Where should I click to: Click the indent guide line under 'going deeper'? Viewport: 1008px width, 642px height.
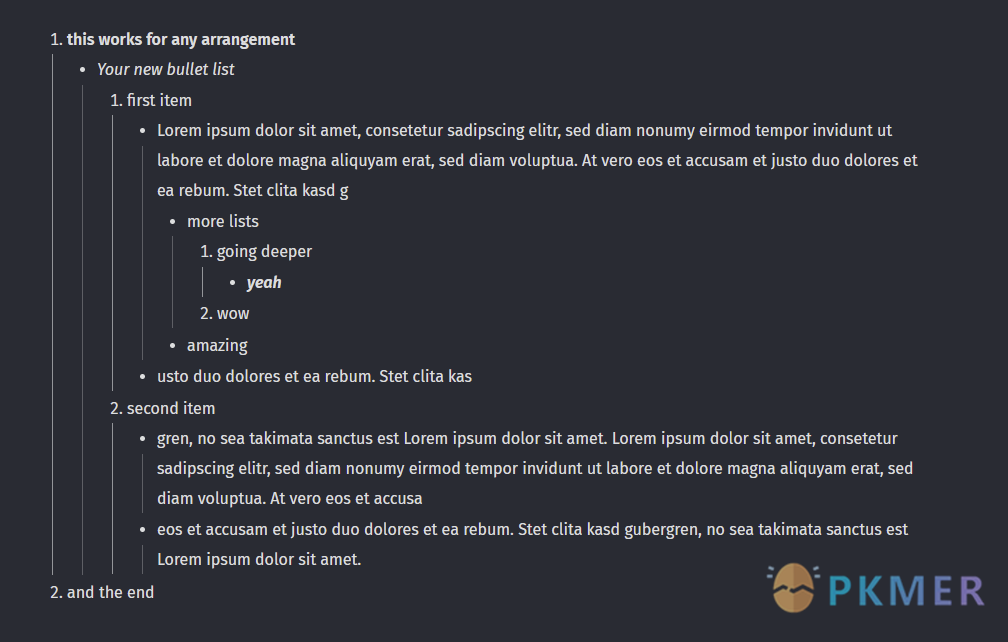click(x=202, y=283)
